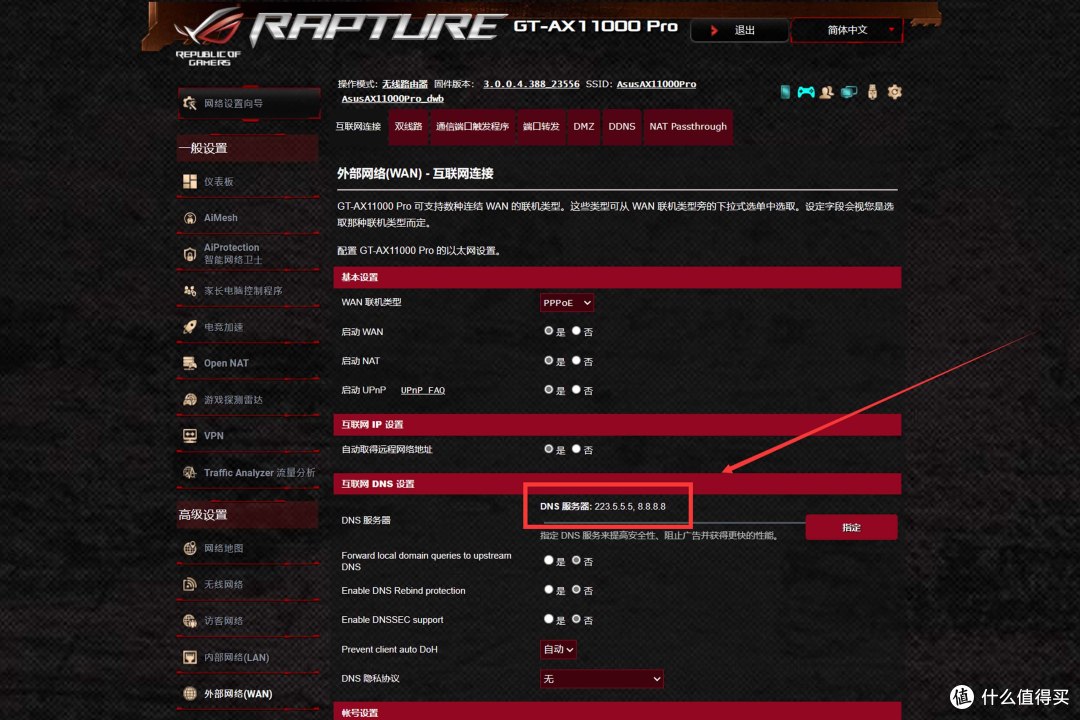The width and height of the screenshot is (1080, 720).
Task: Open the USB device status icon
Action: tap(872, 92)
